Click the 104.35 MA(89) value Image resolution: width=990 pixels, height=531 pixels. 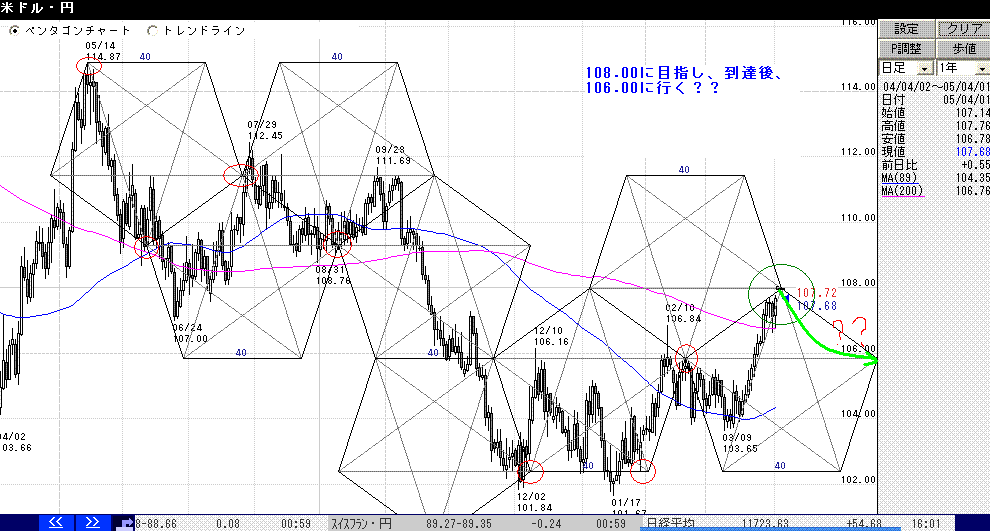[x=972, y=178]
